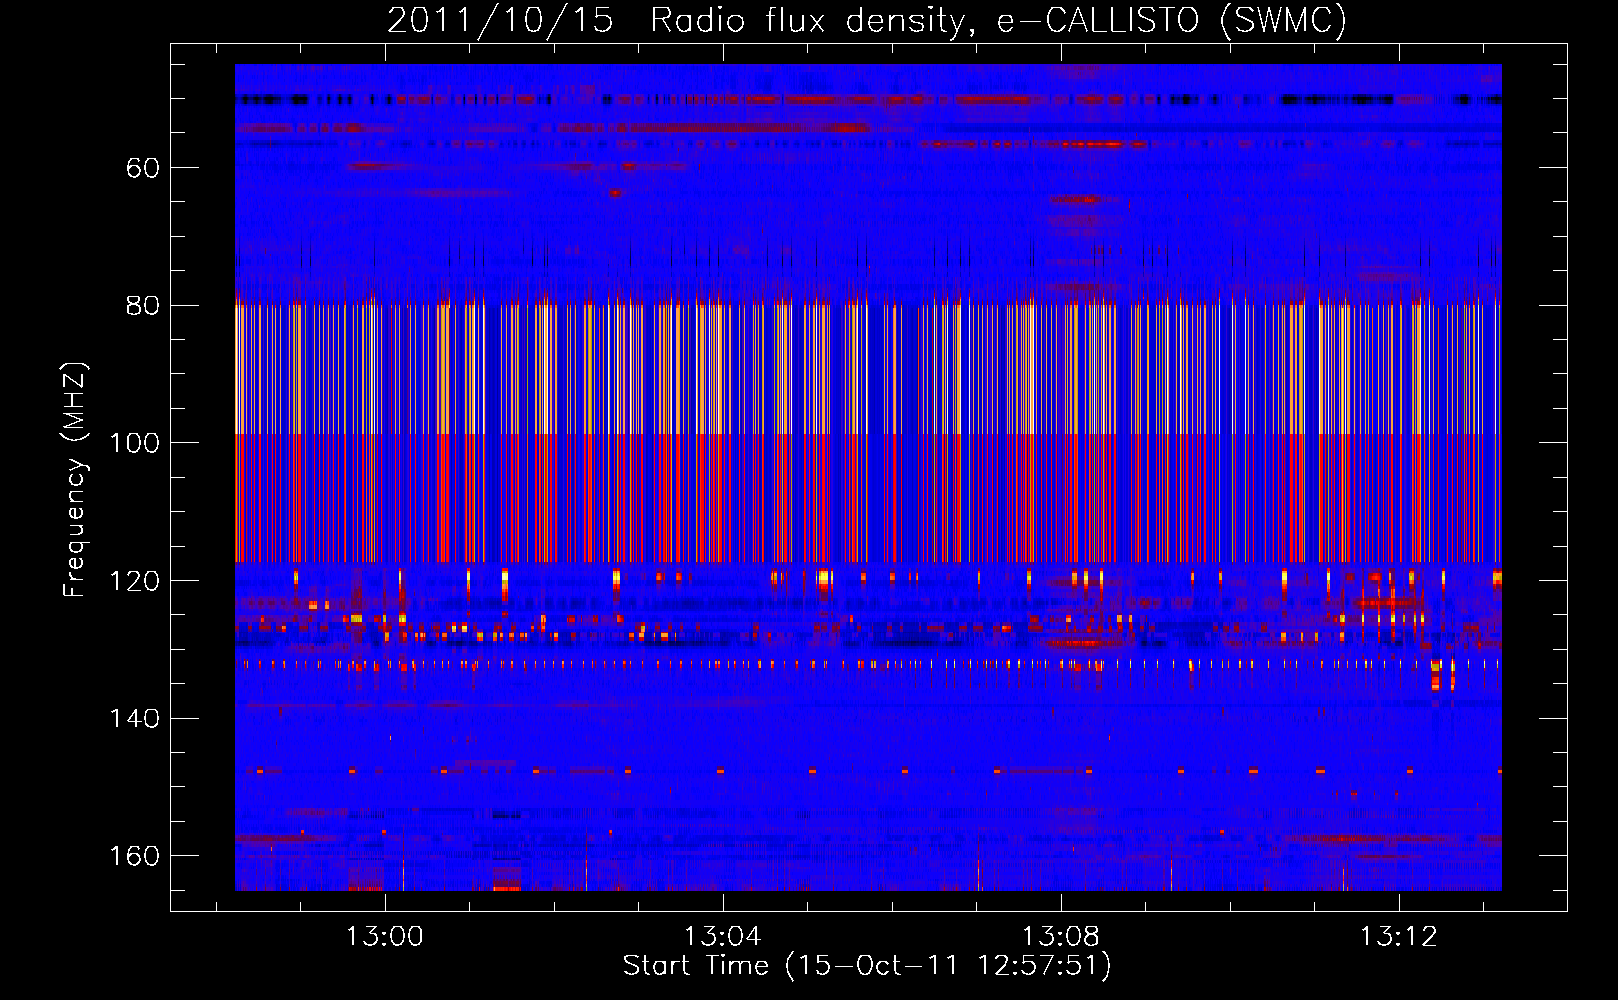Click the 13:08 time tick label
This screenshot has height=1000, width=1618.
pos(1060,937)
